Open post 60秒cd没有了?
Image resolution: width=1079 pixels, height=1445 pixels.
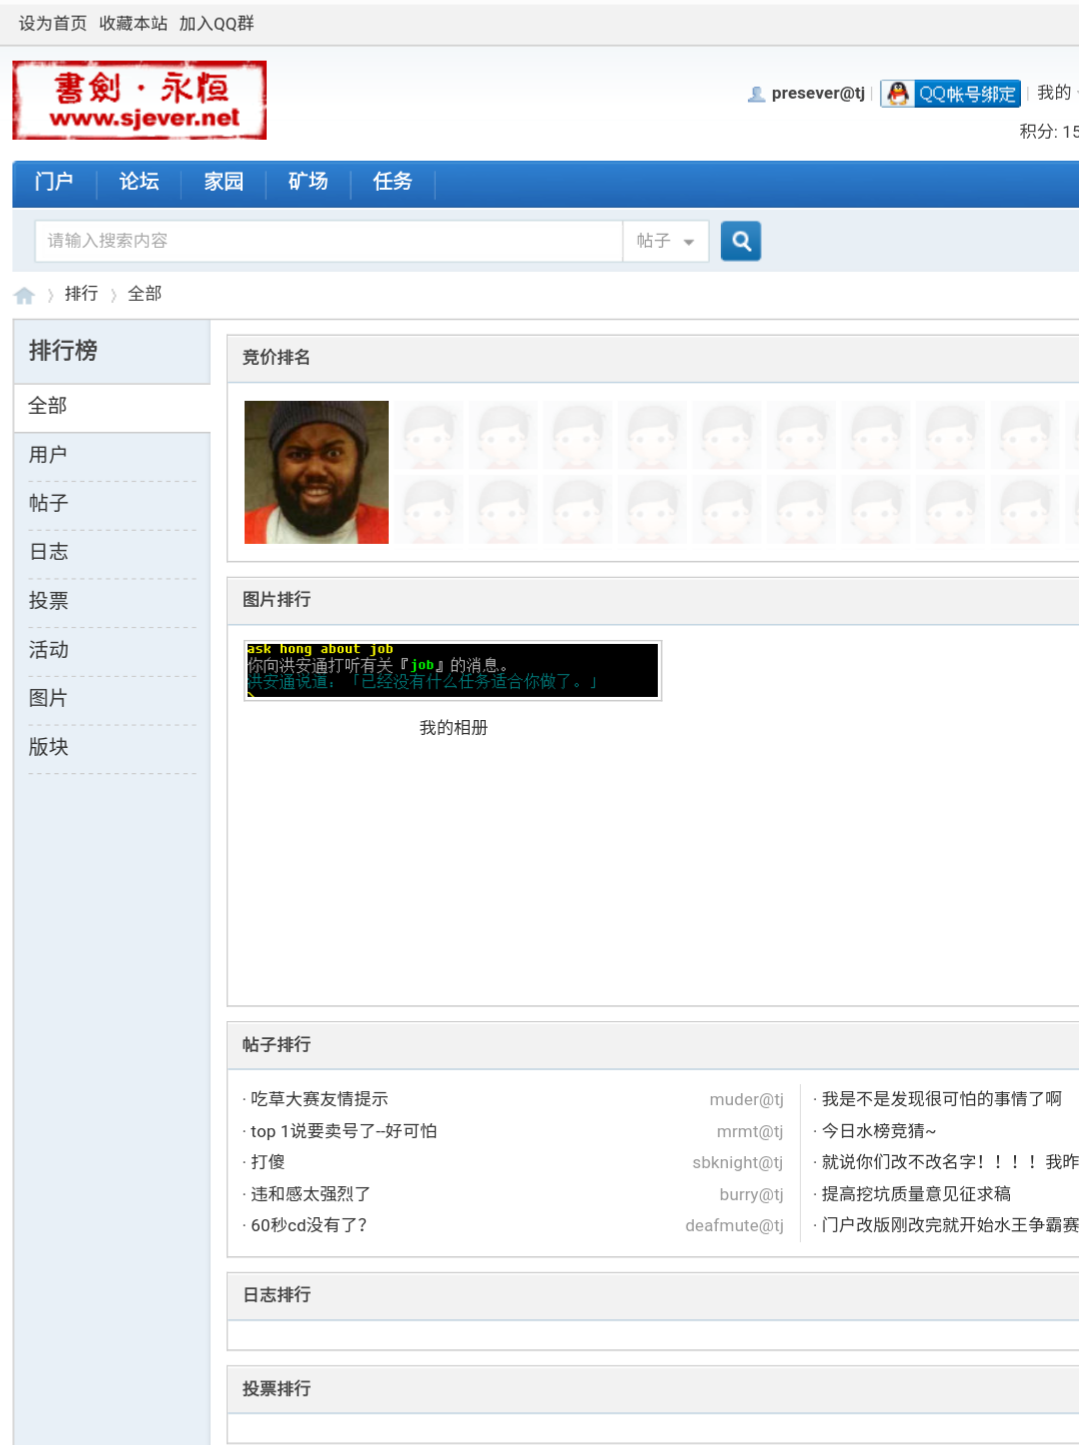pos(309,1225)
